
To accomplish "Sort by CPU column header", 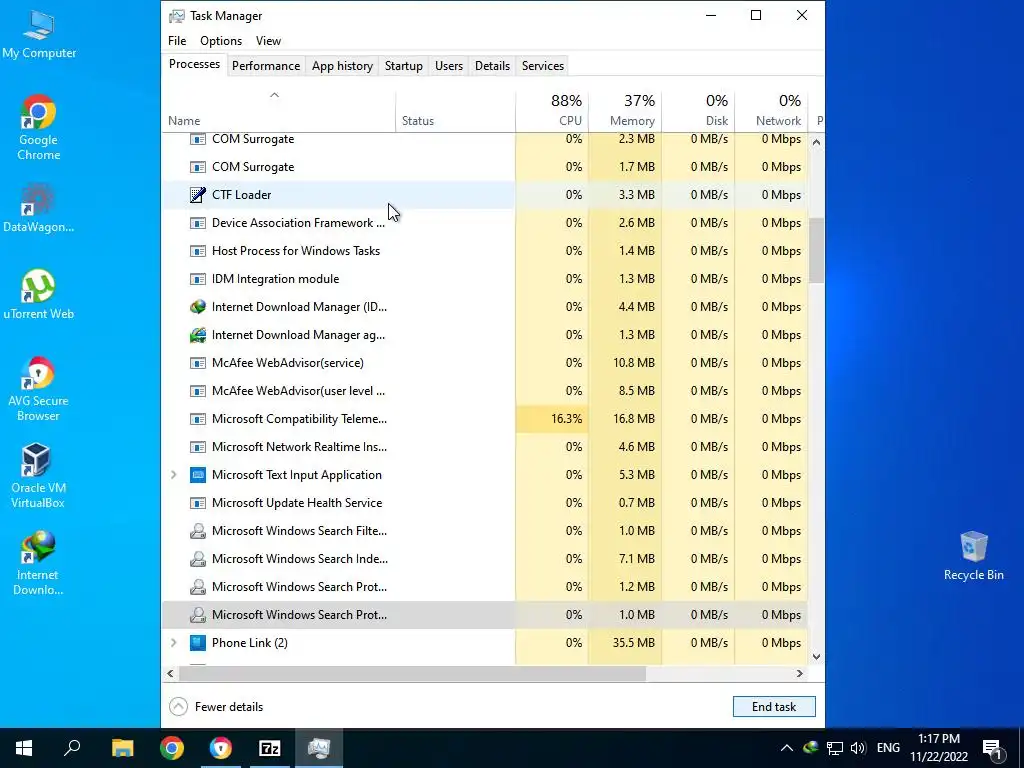I will pyautogui.click(x=552, y=111).
